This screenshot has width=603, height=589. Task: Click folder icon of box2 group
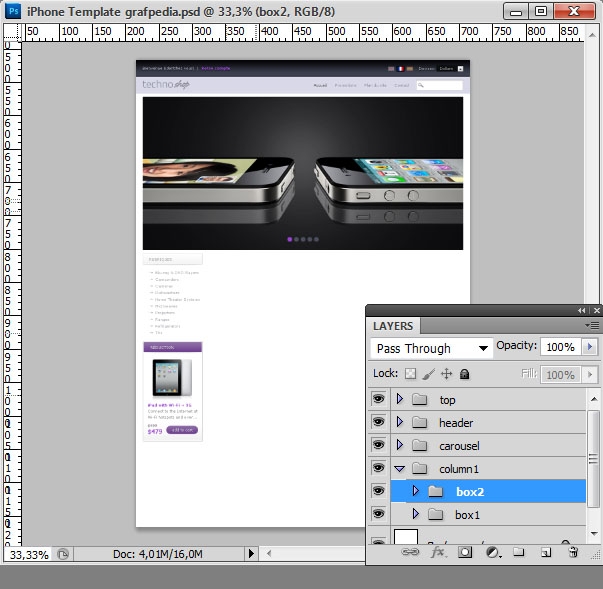(436, 491)
